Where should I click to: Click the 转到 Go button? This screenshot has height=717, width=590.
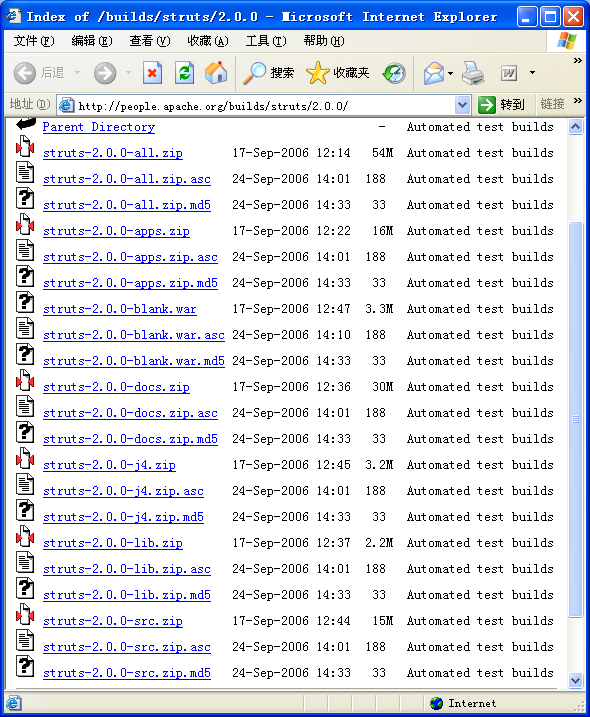point(501,105)
